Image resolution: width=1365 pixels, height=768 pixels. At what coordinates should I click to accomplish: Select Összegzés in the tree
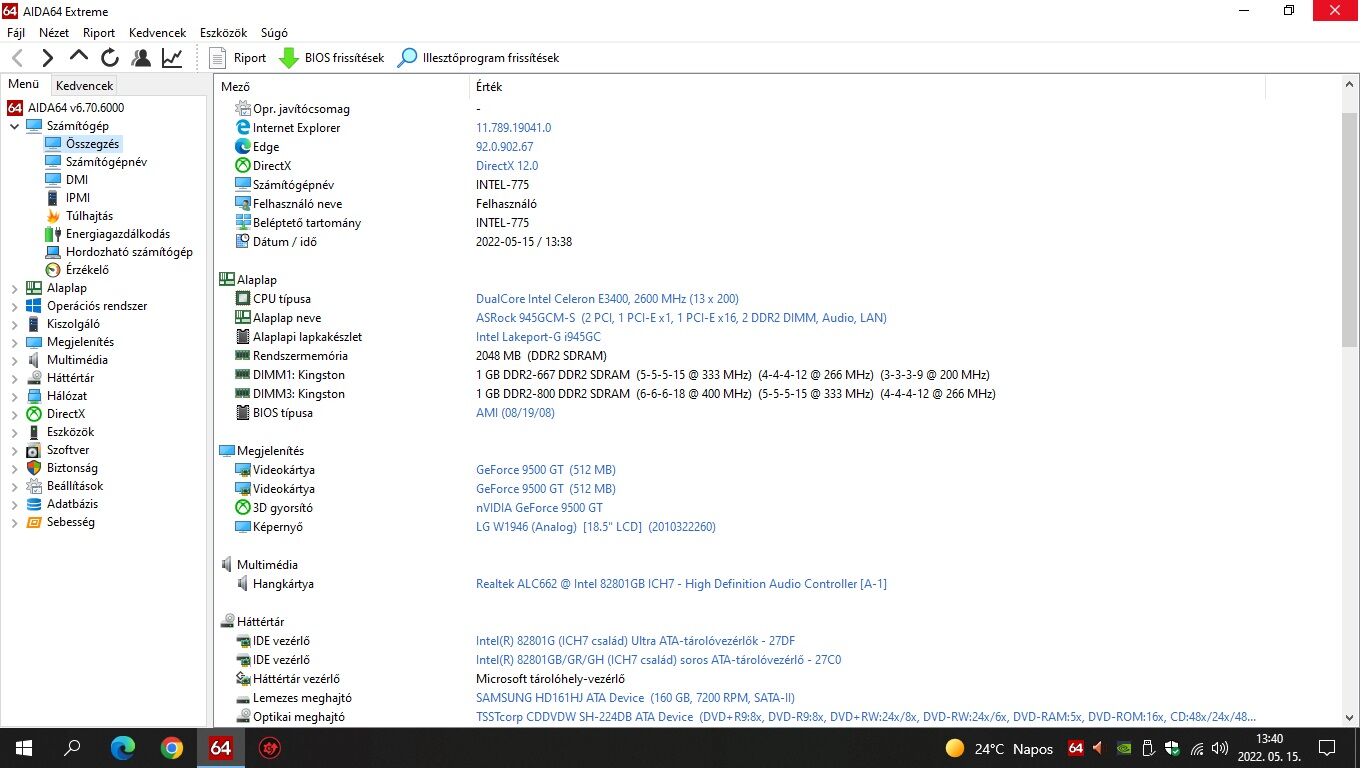[x=92, y=144]
